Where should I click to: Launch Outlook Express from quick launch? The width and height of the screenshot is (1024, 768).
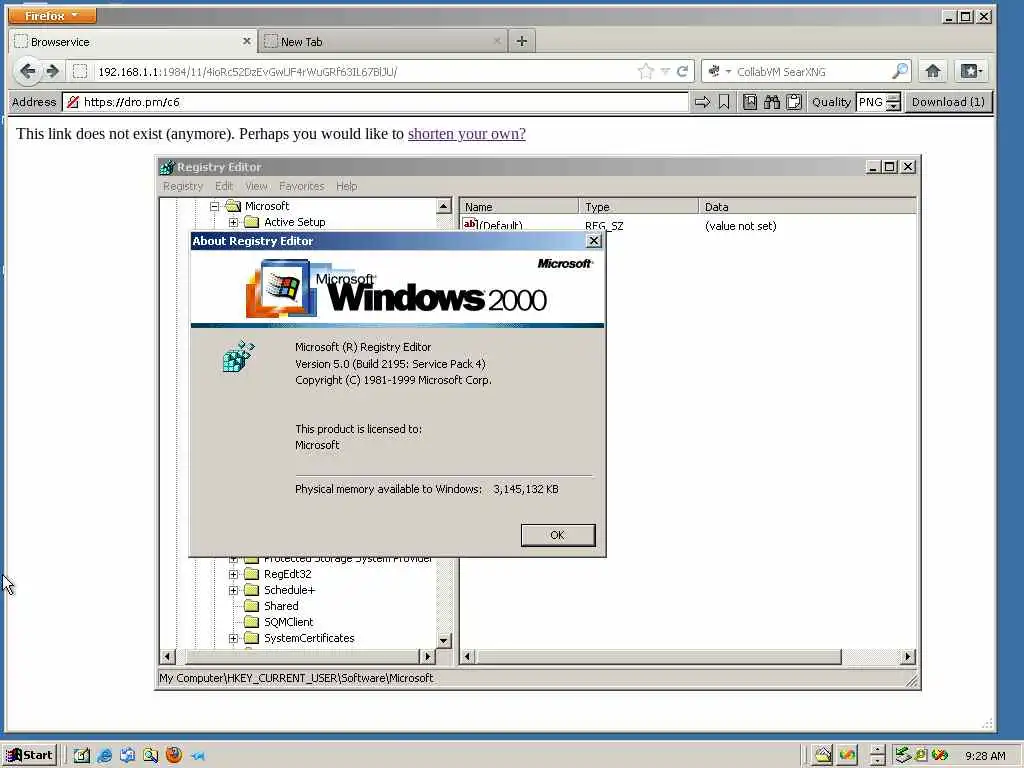pyautogui.click(x=127, y=755)
